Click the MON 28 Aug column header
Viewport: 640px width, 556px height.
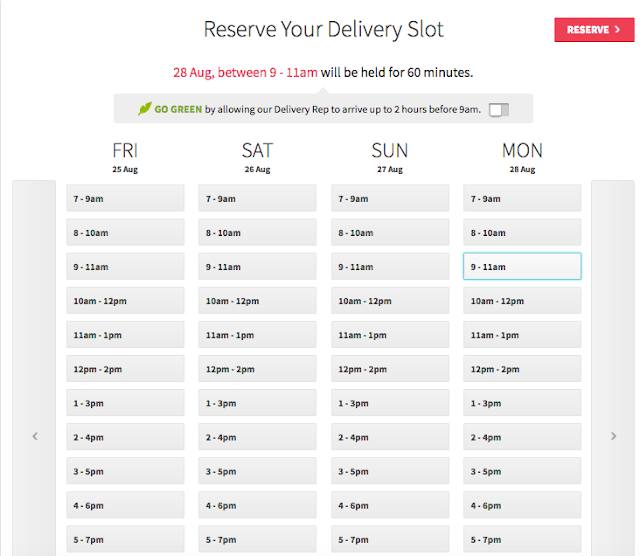coord(522,155)
